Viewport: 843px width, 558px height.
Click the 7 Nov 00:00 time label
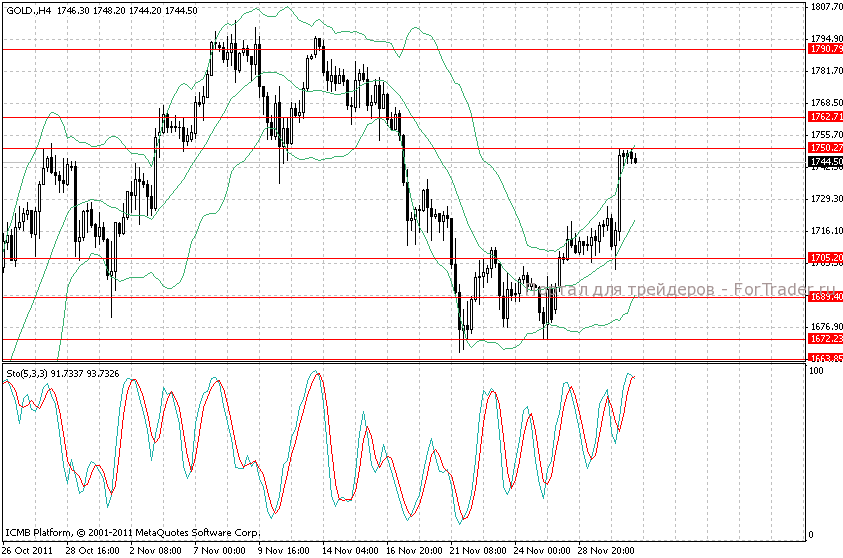tap(219, 550)
